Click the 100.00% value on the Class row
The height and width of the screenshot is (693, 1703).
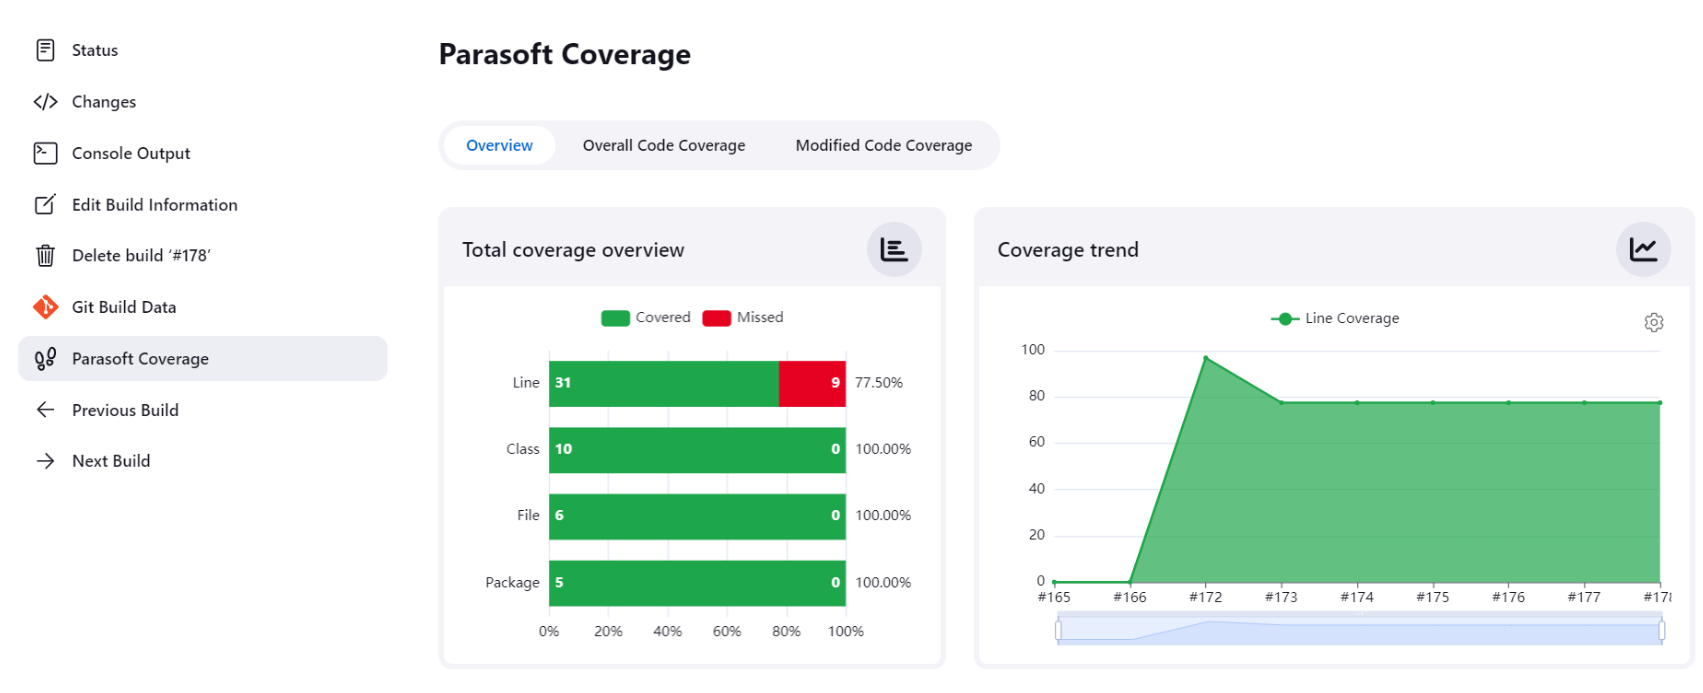tap(883, 449)
